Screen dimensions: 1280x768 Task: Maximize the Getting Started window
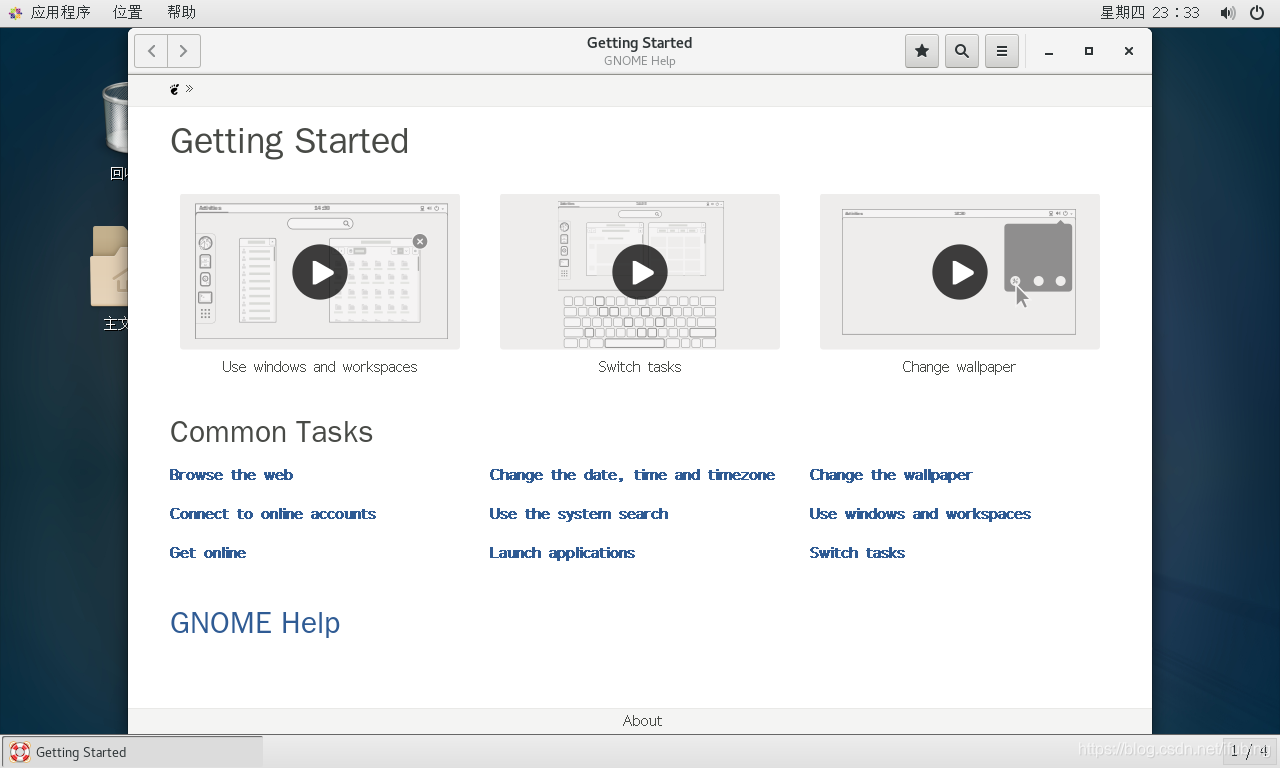click(1089, 52)
